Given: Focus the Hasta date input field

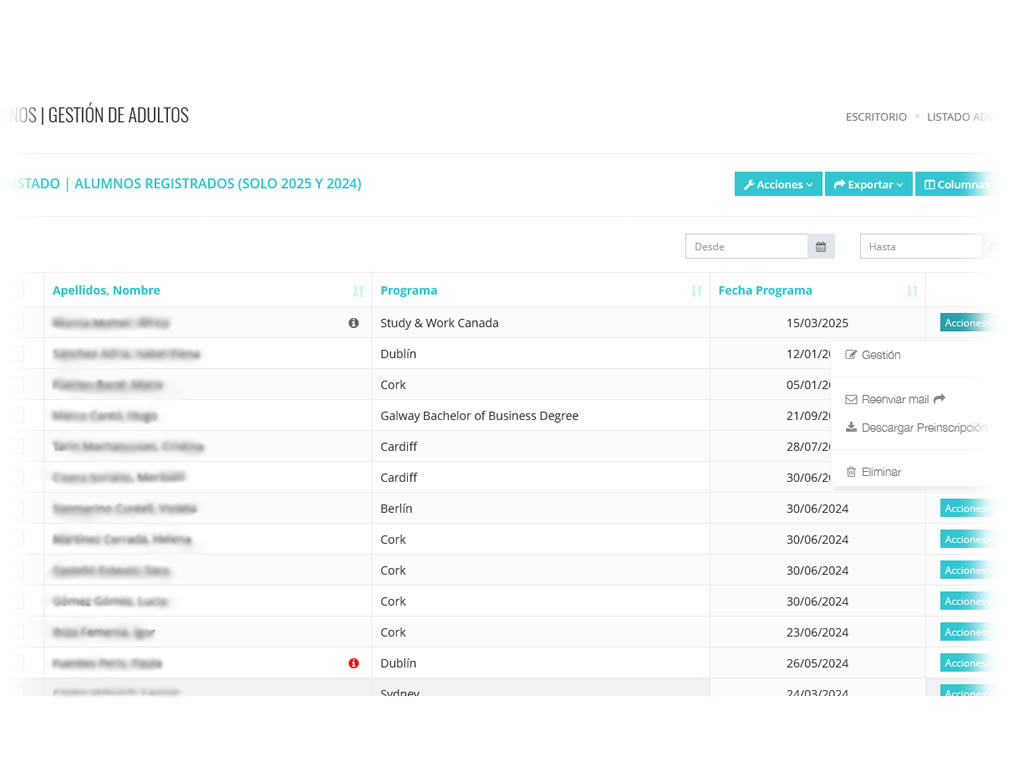Looking at the screenshot, I should point(920,247).
